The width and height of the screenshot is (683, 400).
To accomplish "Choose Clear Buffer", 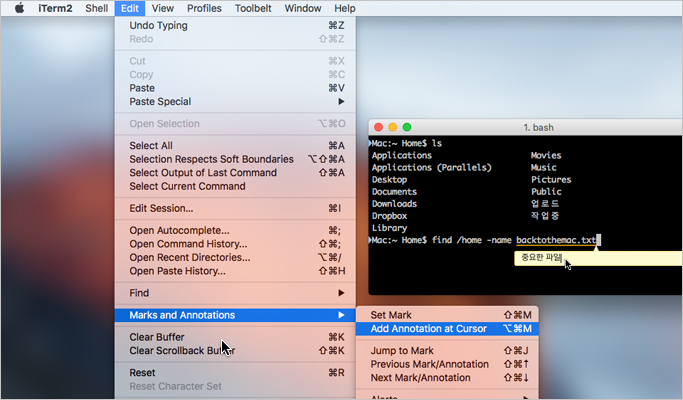I will click(x=235, y=337).
